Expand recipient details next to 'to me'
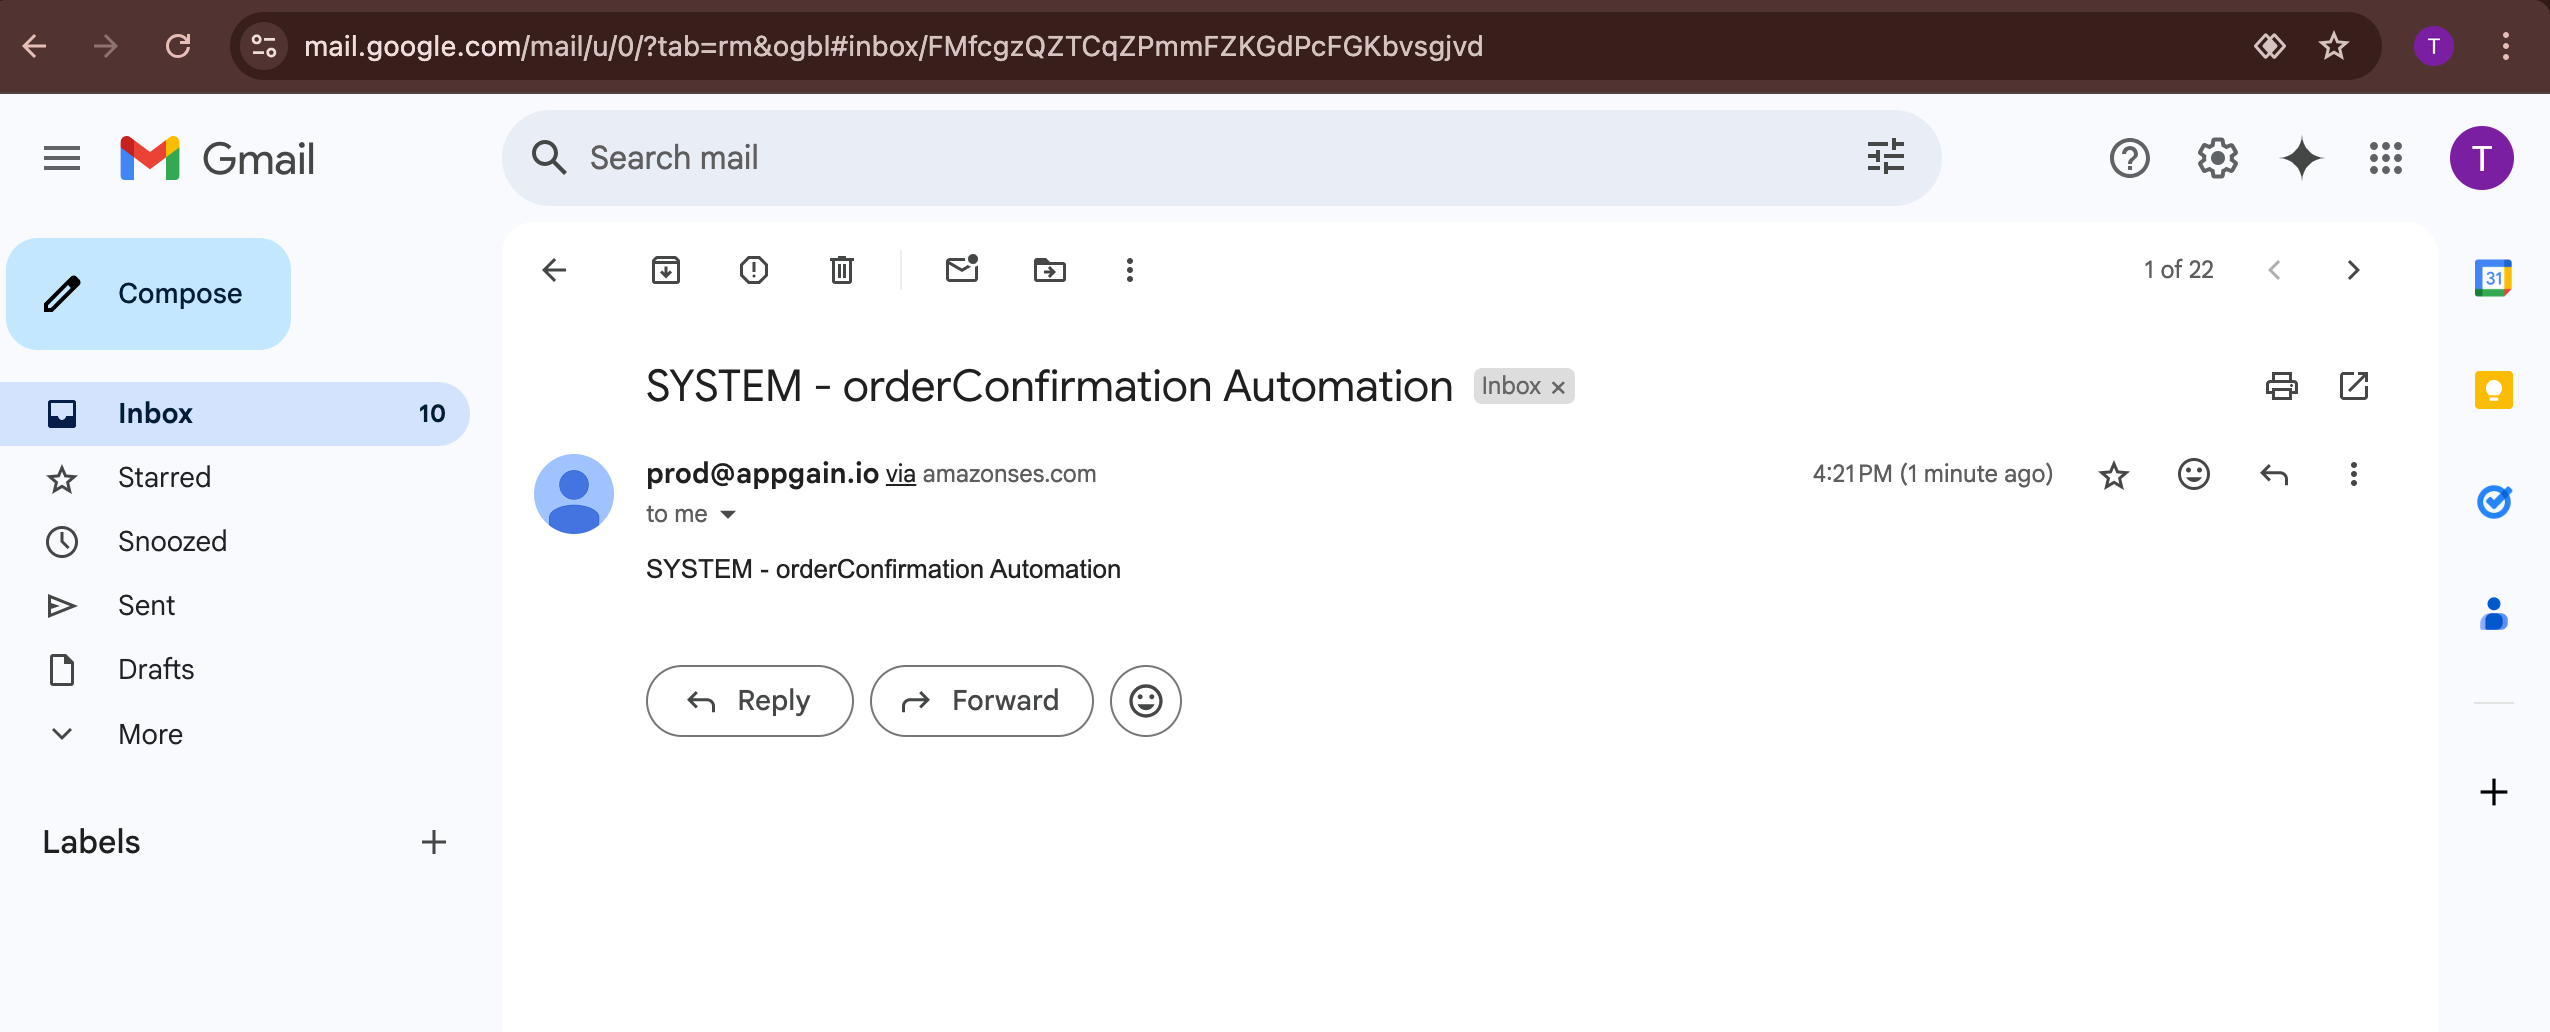 tap(728, 515)
